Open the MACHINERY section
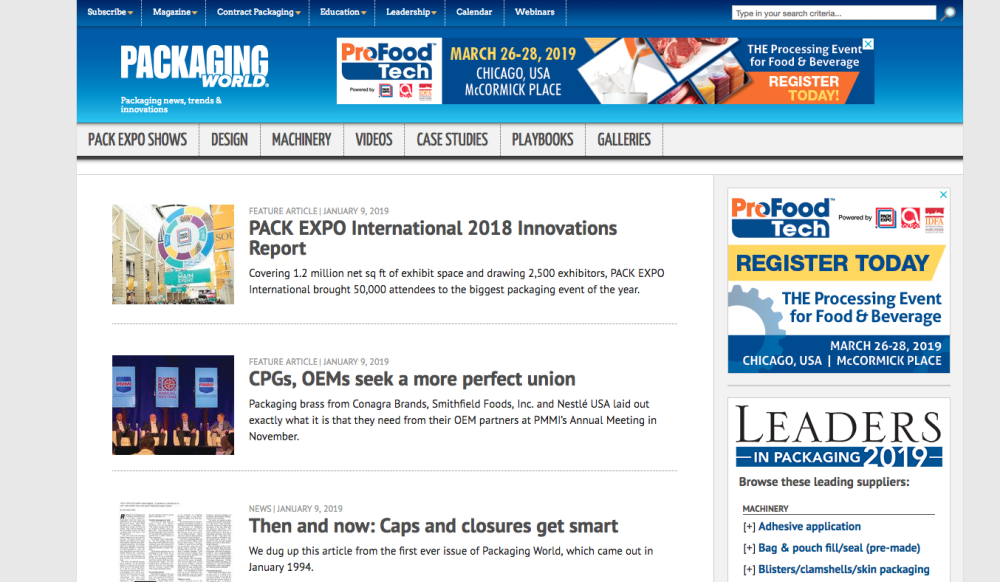The width and height of the screenshot is (1000, 582). tap(302, 140)
